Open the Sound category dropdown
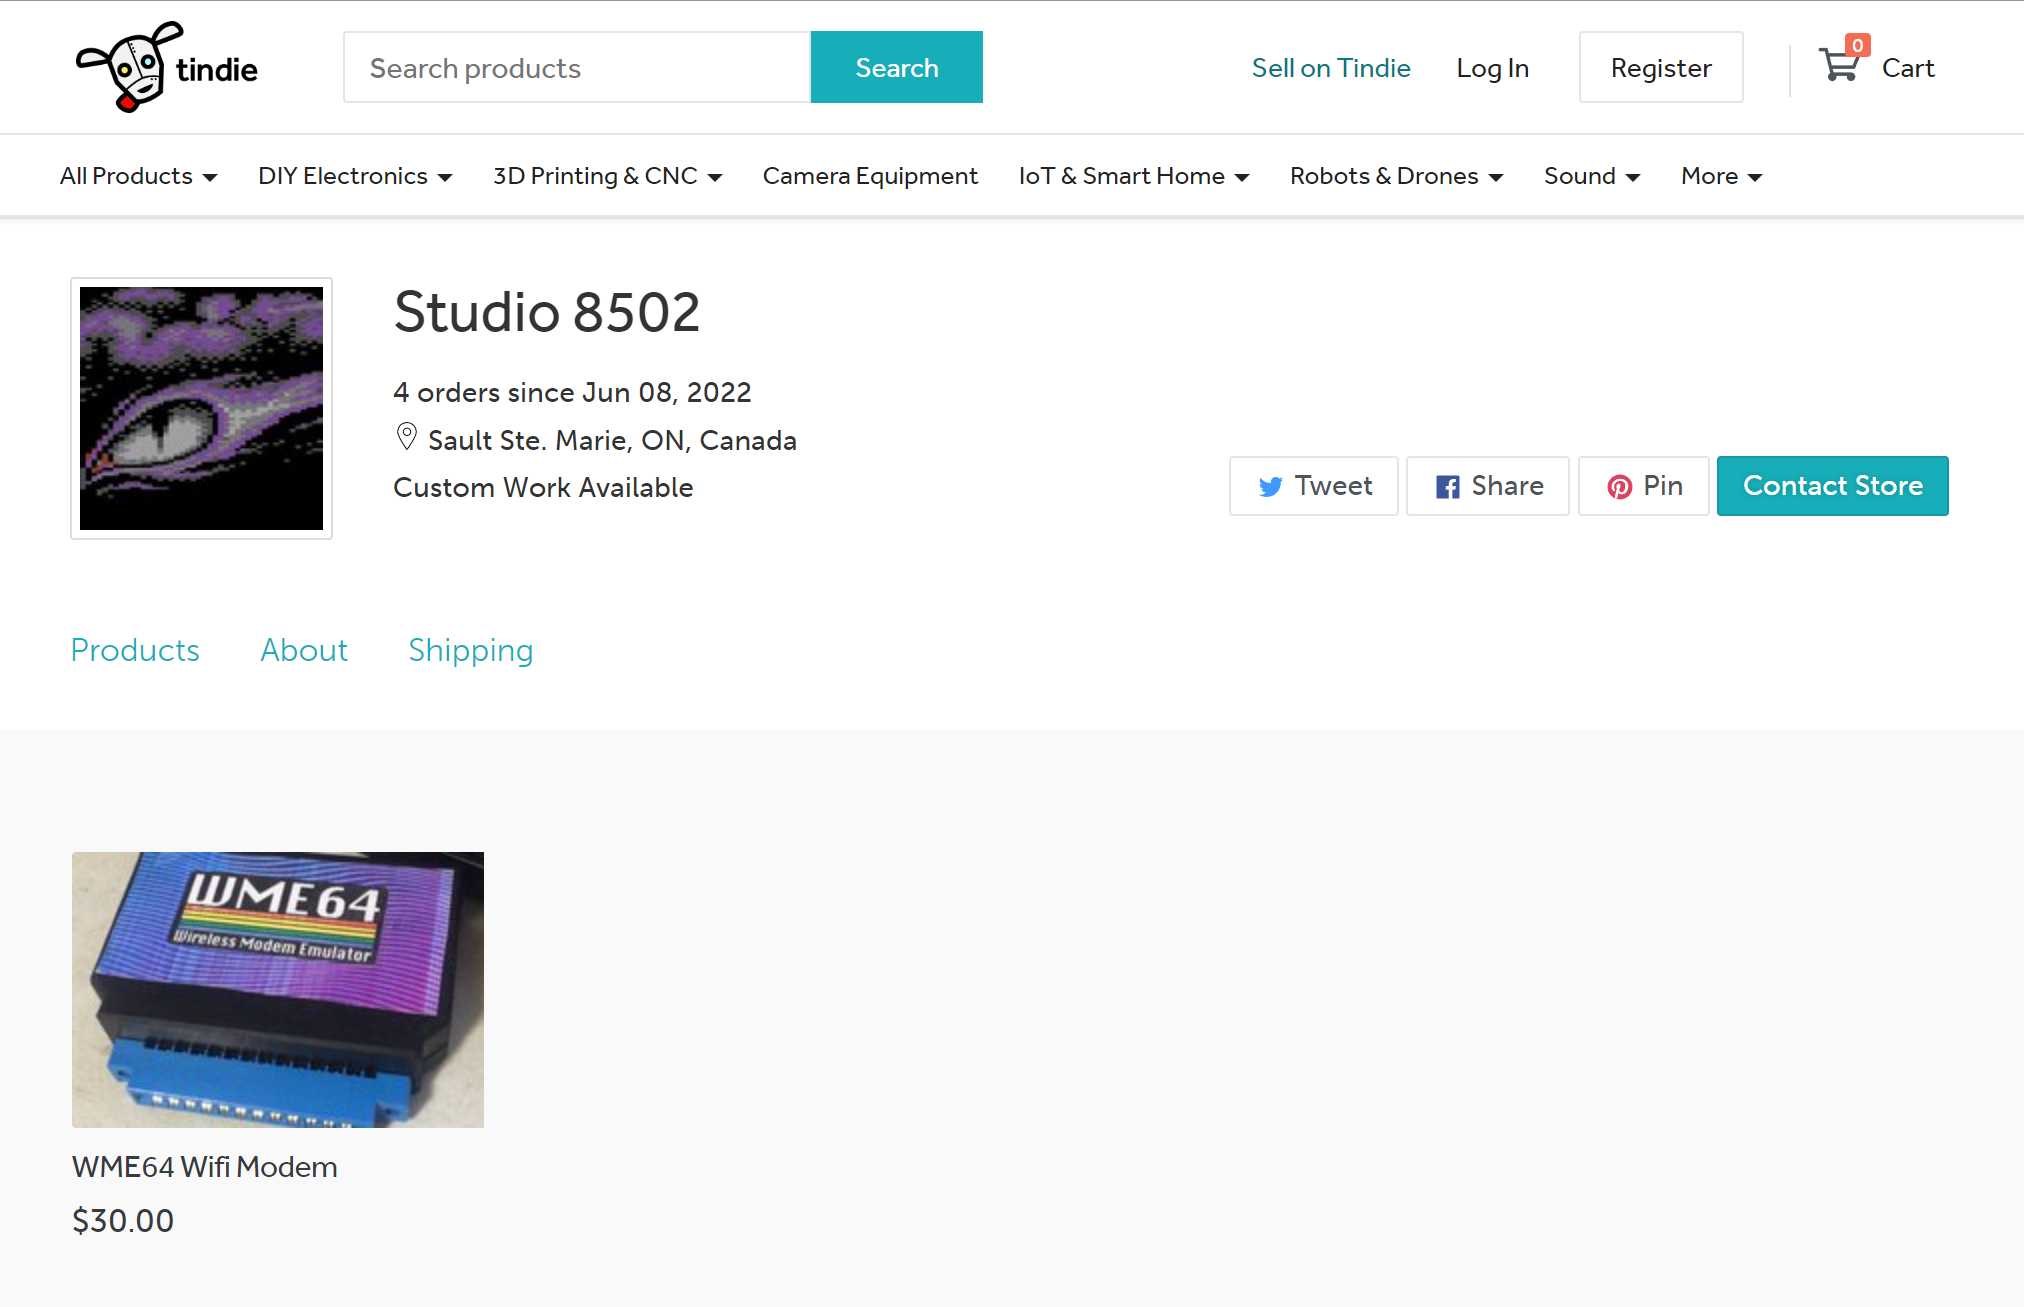The image size is (2024, 1307). [1592, 176]
